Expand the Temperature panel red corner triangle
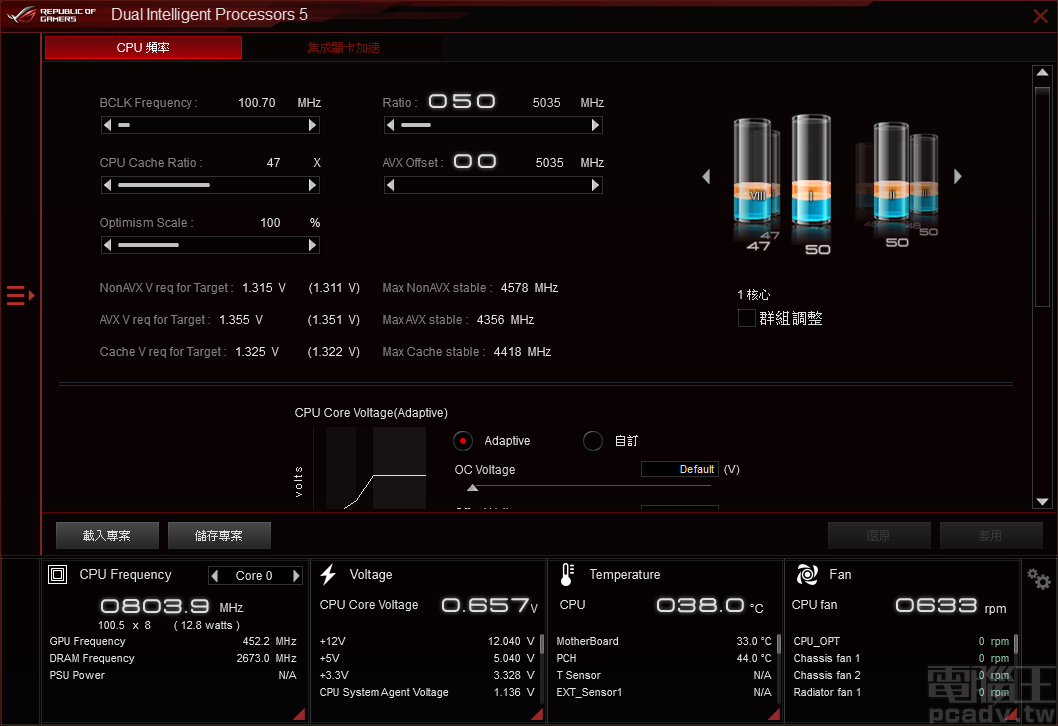Screen dimensions: 1058x726 coord(774,714)
